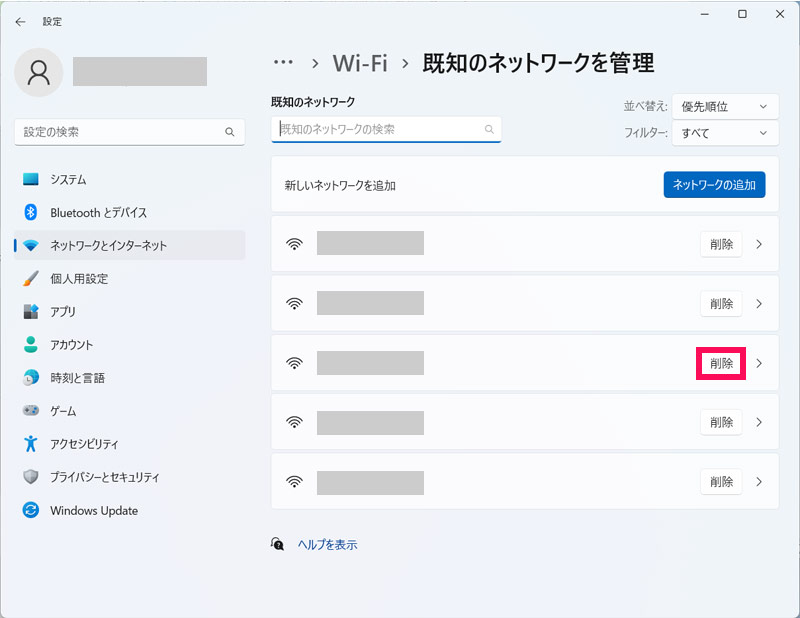
Task: Open the ヘルプを表示 link
Action: 328,545
